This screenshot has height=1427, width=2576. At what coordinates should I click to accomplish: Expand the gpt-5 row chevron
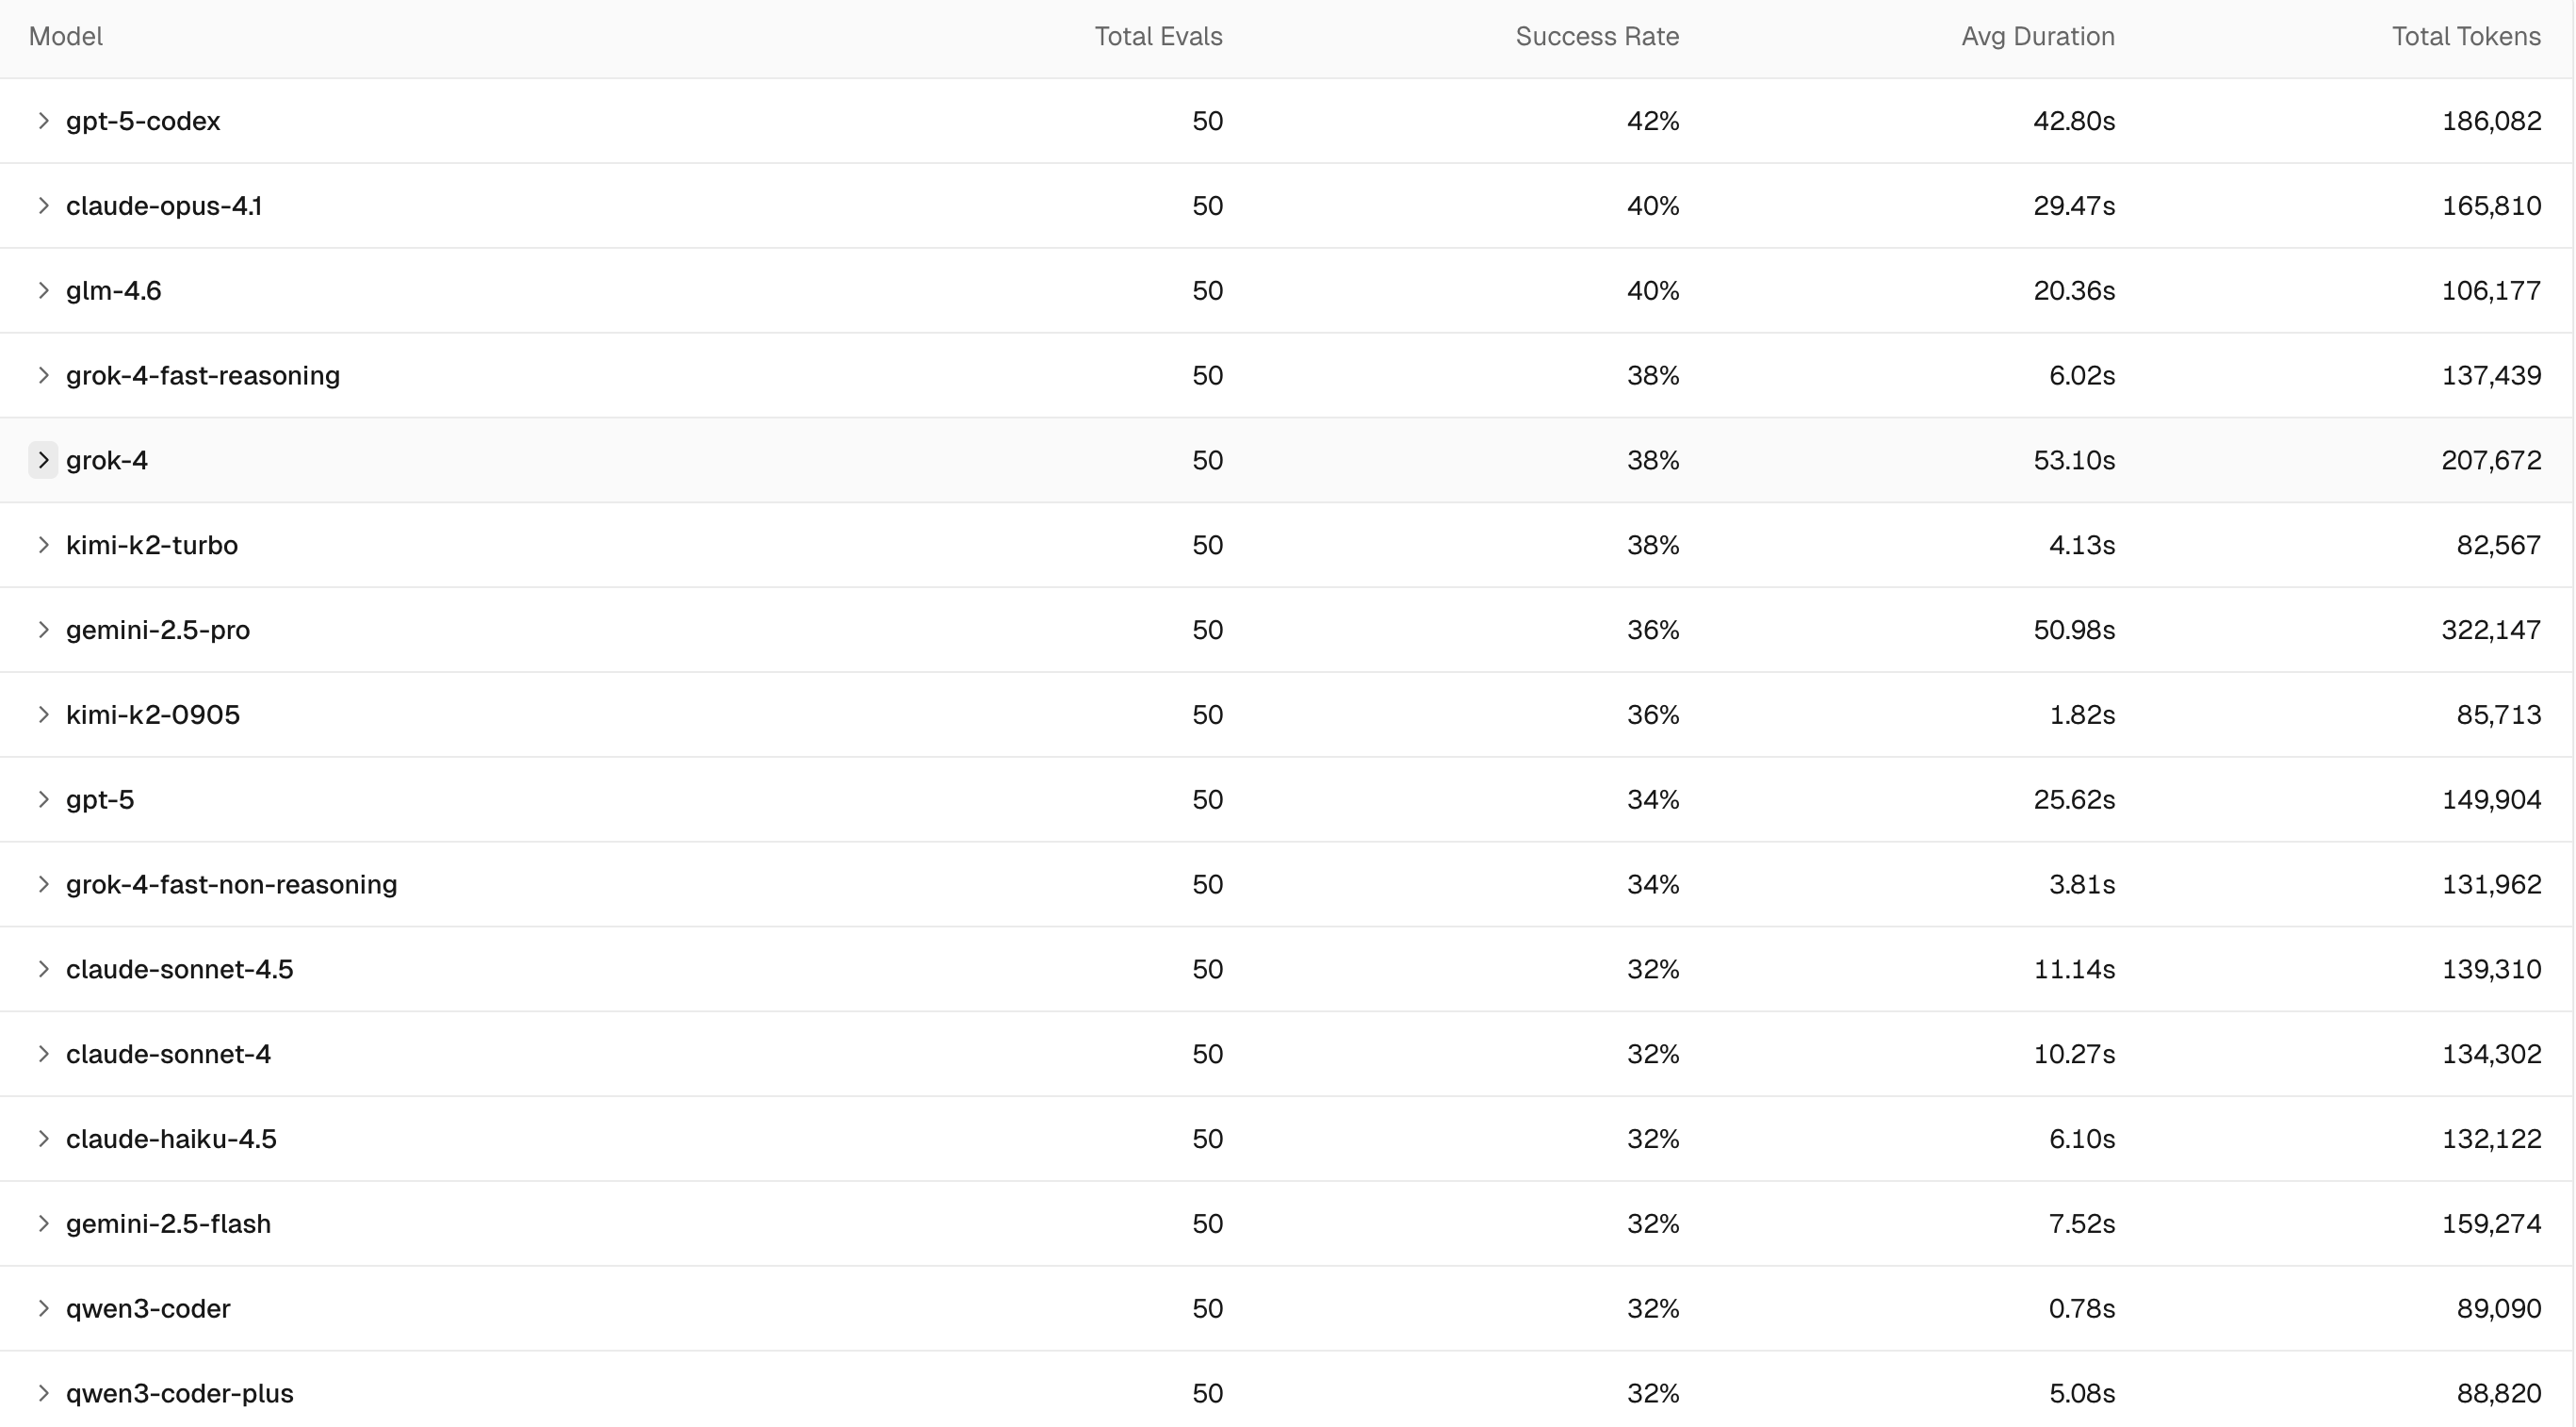pyautogui.click(x=43, y=800)
